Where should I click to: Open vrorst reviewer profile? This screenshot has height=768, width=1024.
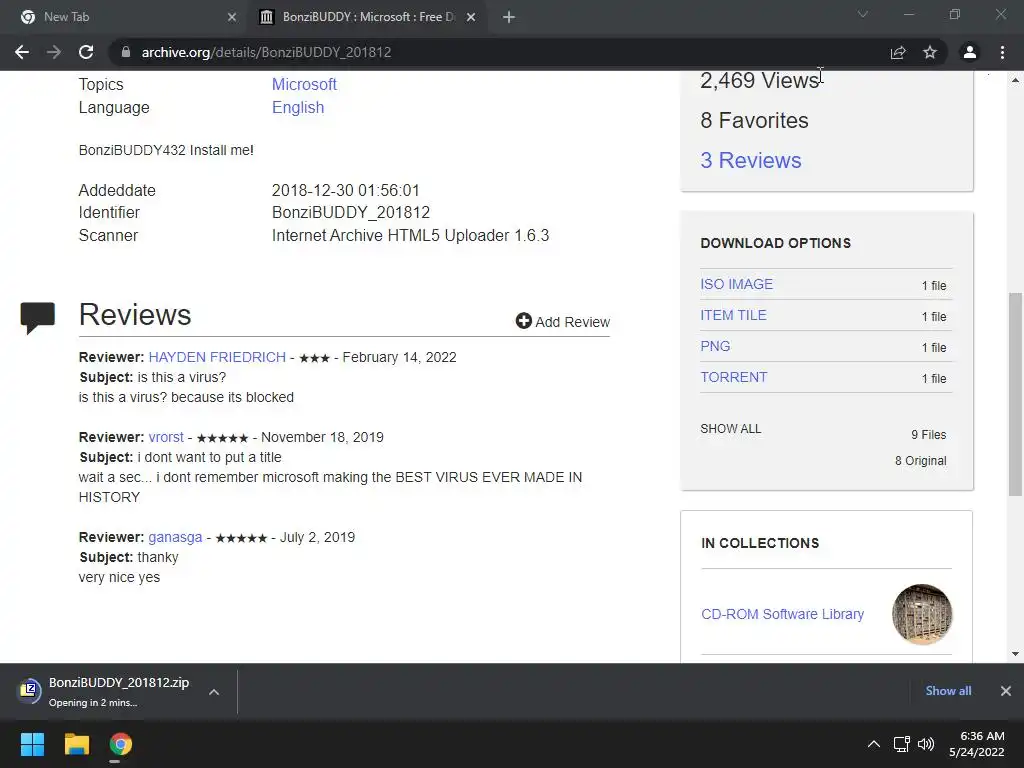166,437
